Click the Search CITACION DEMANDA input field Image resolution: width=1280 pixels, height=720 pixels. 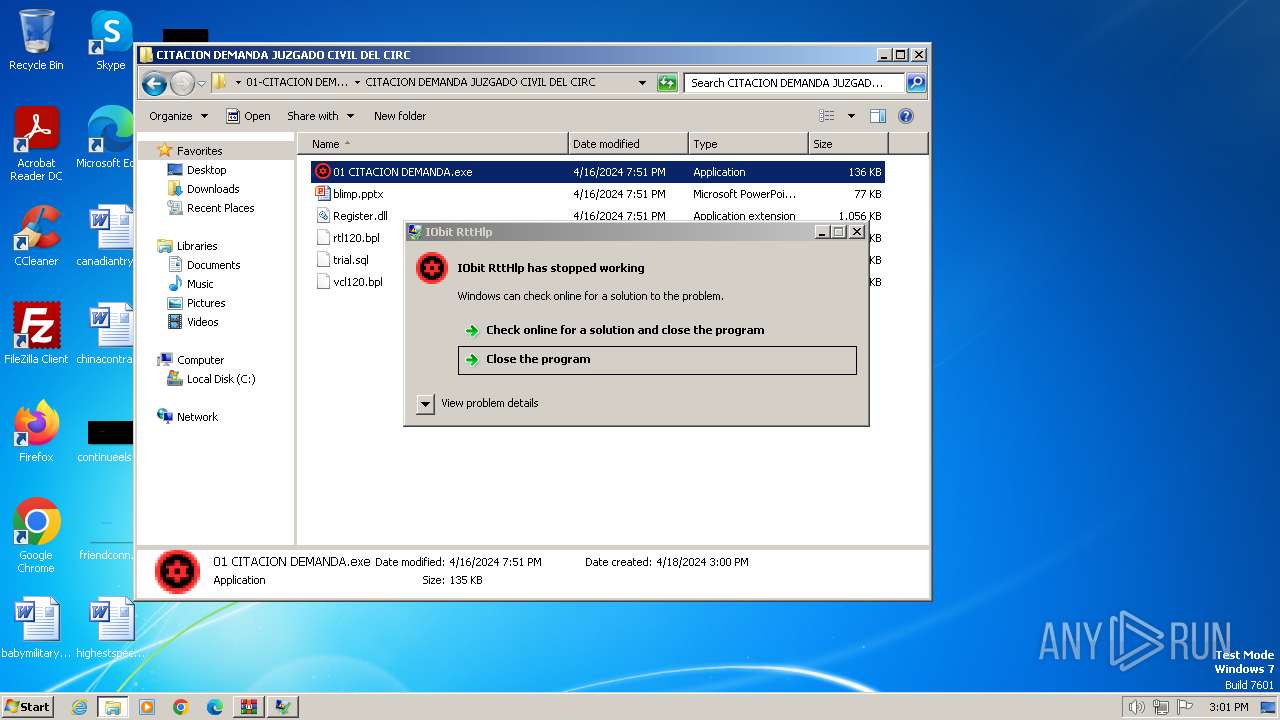pos(795,83)
